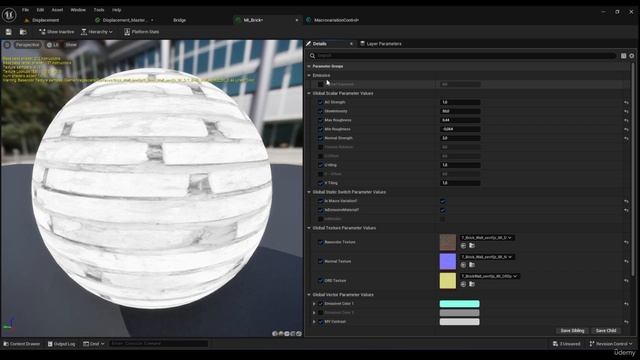Toggle the Normal Strength override checkbox
The width and height of the screenshot is (640, 360).
(x=320, y=138)
